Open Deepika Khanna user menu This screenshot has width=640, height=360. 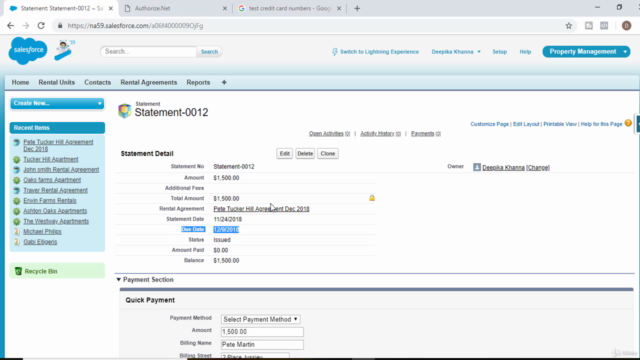tap(456, 52)
